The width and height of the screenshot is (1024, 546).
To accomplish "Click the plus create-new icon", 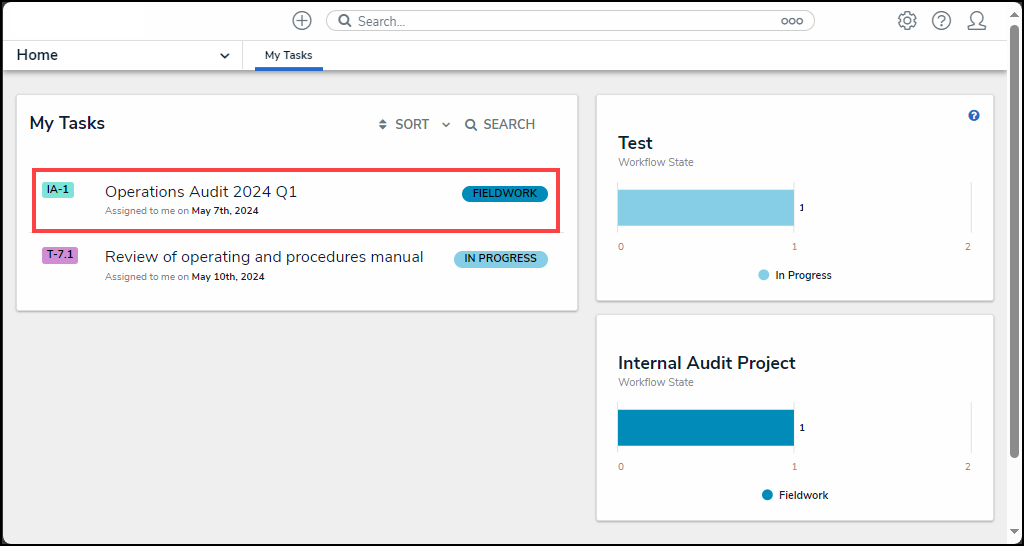I will tap(302, 21).
